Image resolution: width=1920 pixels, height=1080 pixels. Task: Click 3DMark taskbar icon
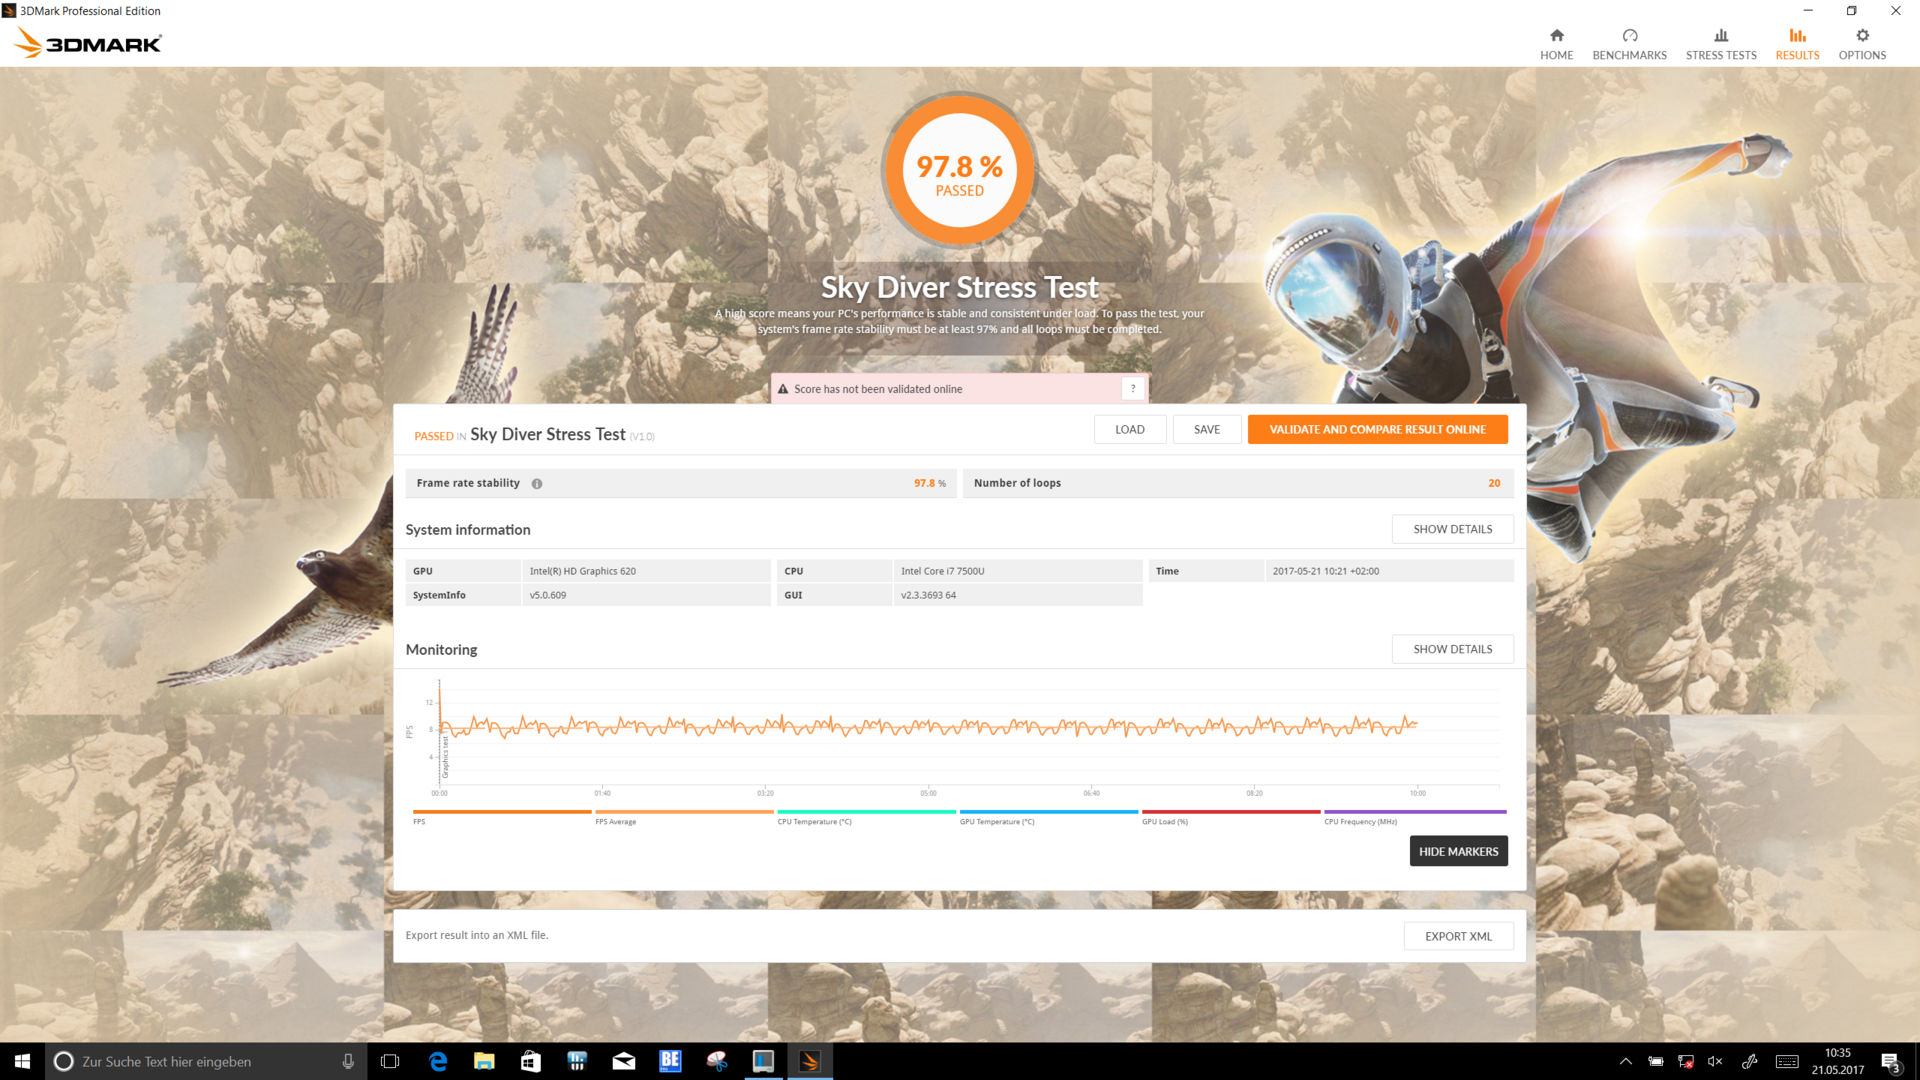(810, 1061)
